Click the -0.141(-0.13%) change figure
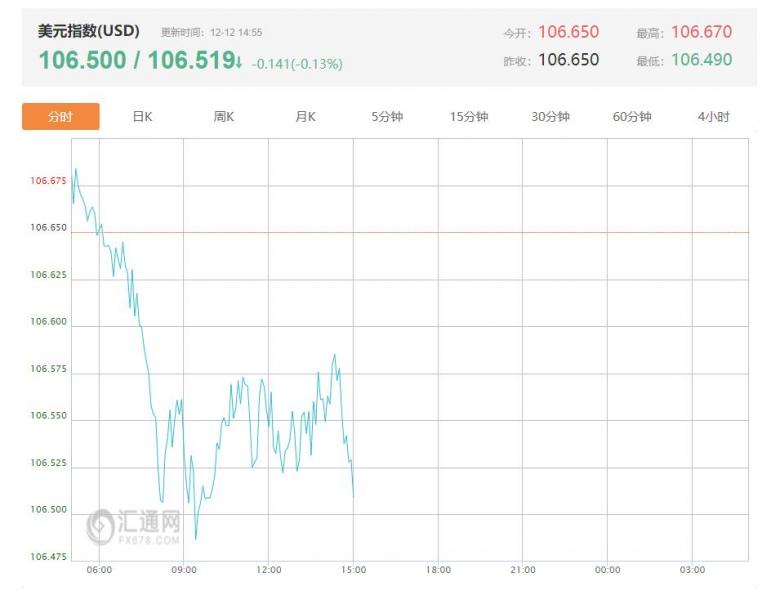 point(297,64)
